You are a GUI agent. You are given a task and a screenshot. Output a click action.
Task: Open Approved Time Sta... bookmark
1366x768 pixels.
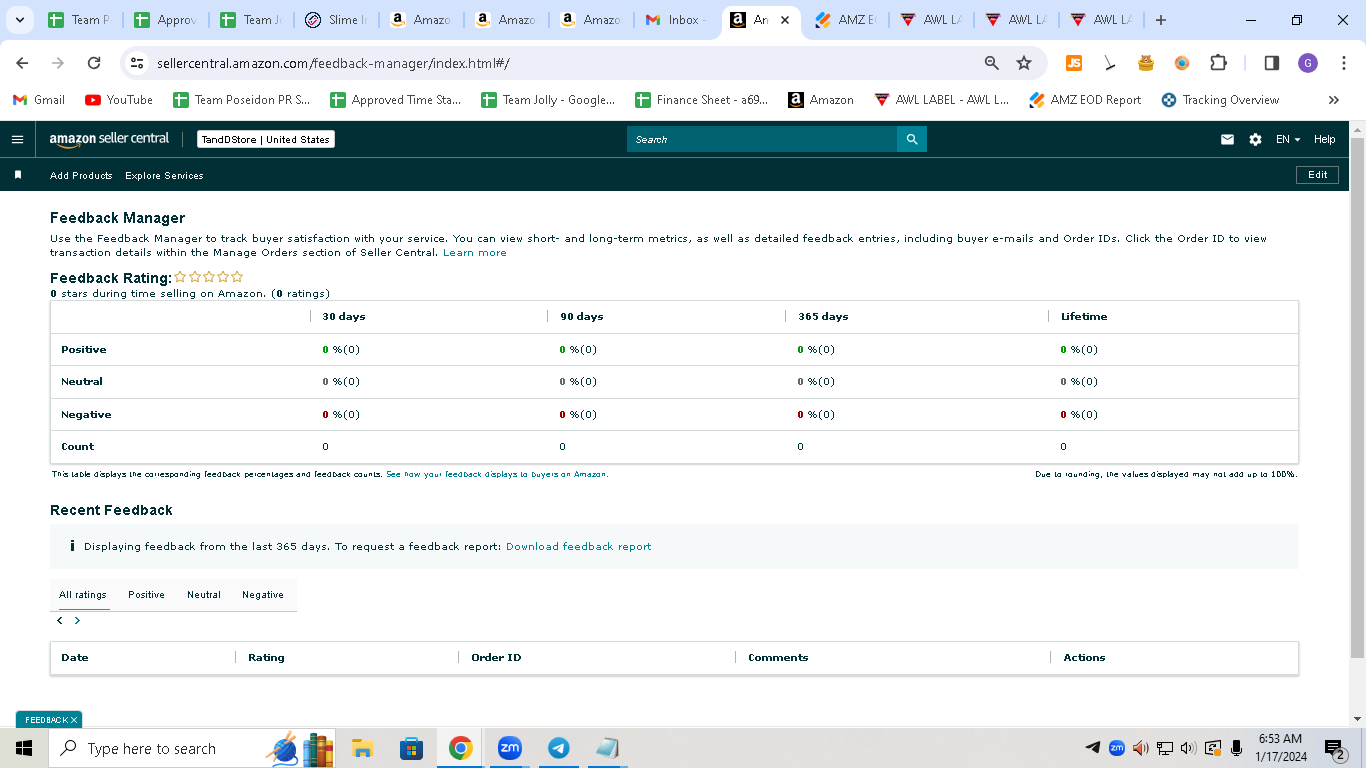pos(396,100)
